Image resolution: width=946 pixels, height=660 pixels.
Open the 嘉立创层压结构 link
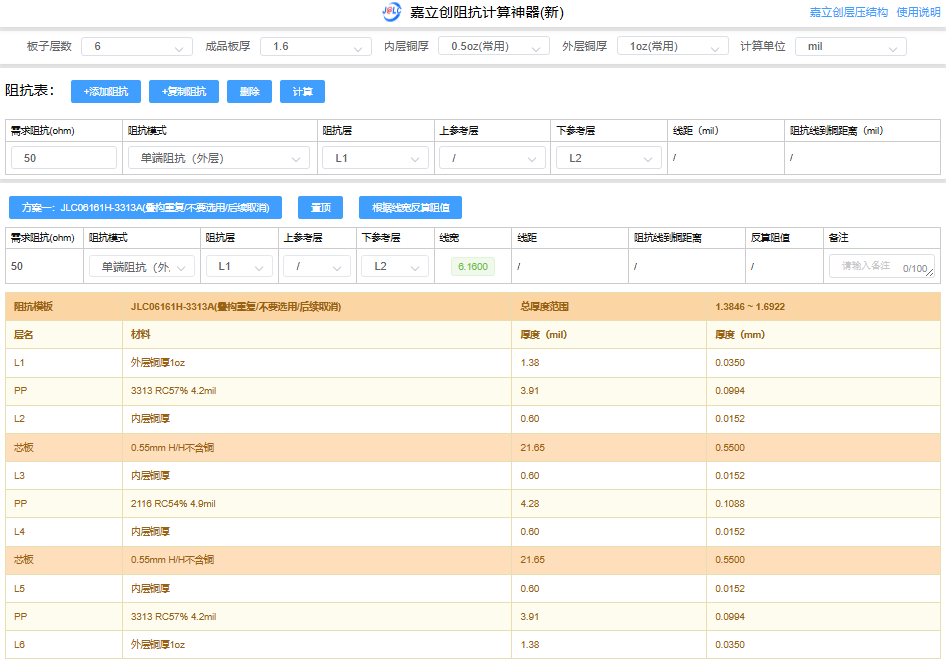click(x=848, y=13)
